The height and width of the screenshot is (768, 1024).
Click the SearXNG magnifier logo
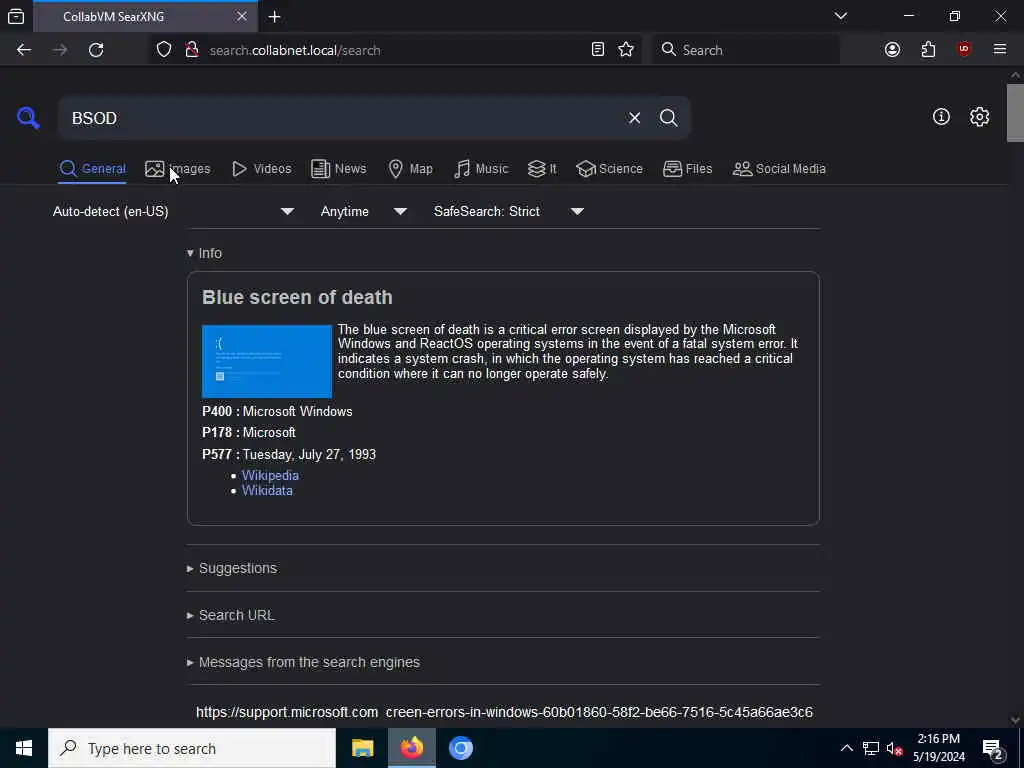[28, 118]
